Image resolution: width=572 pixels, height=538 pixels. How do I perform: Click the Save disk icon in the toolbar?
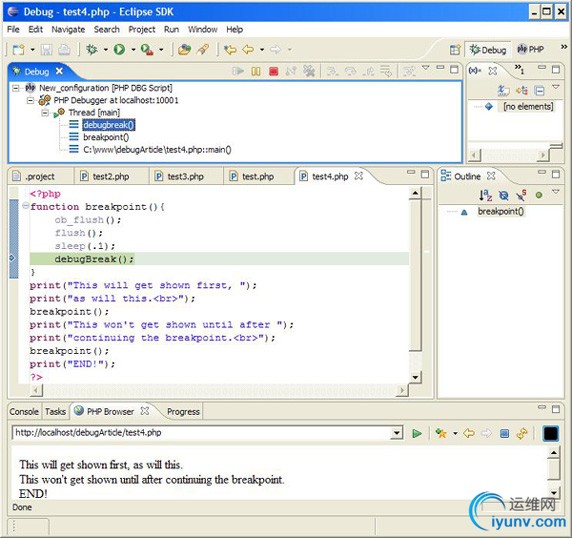pos(46,49)
